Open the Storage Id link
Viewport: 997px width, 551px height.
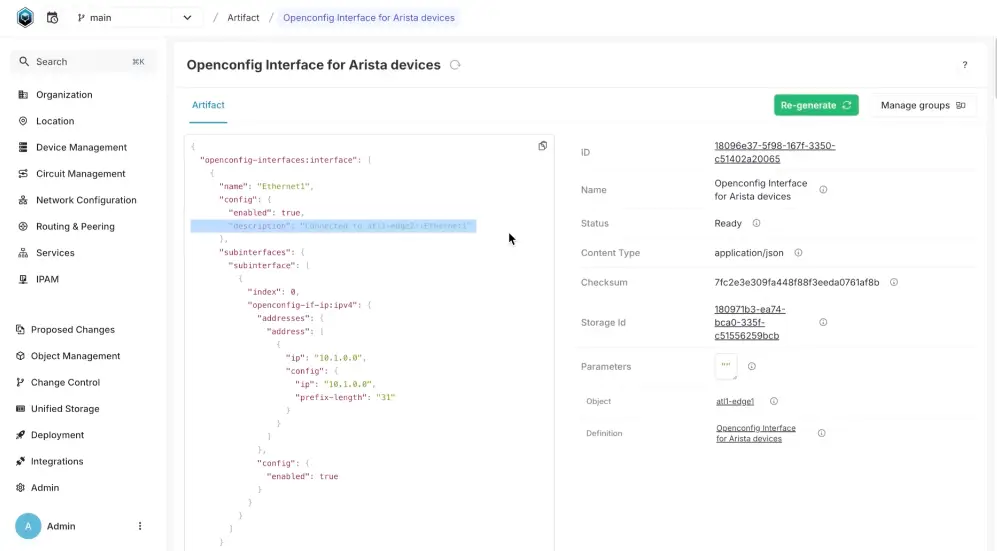point(750,322)
